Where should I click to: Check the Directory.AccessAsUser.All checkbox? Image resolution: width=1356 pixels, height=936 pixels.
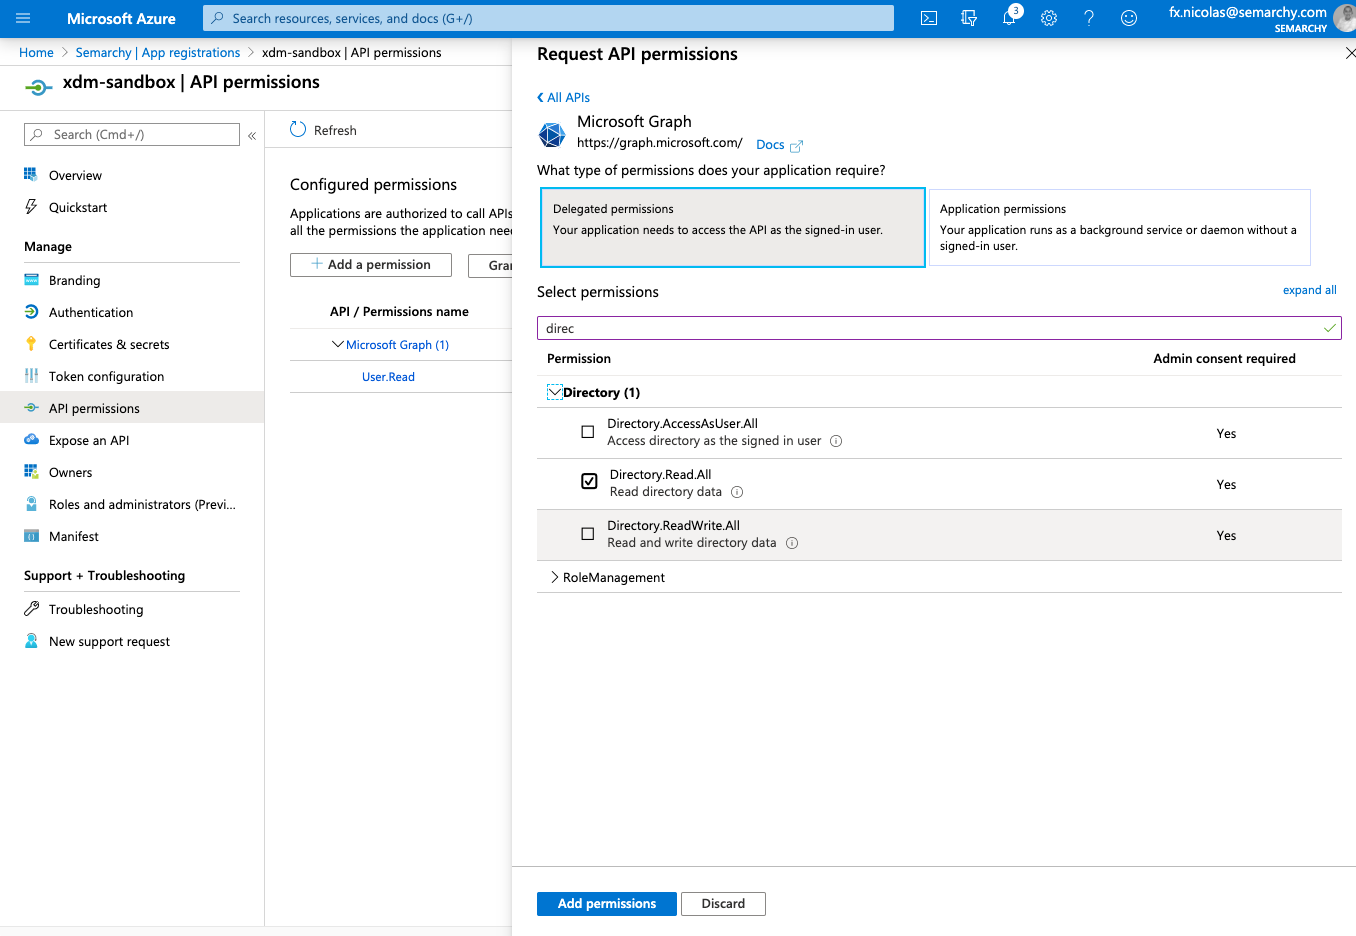pos(588,432)
